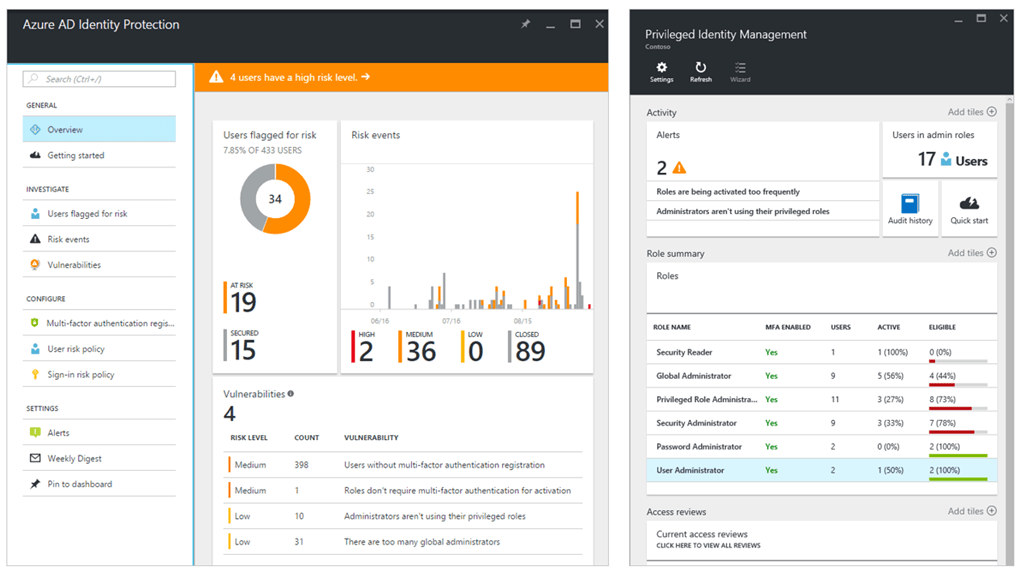Select the User Administrator role row
Viewport: 1024px width, 575px height.
[x=822, y=470]
